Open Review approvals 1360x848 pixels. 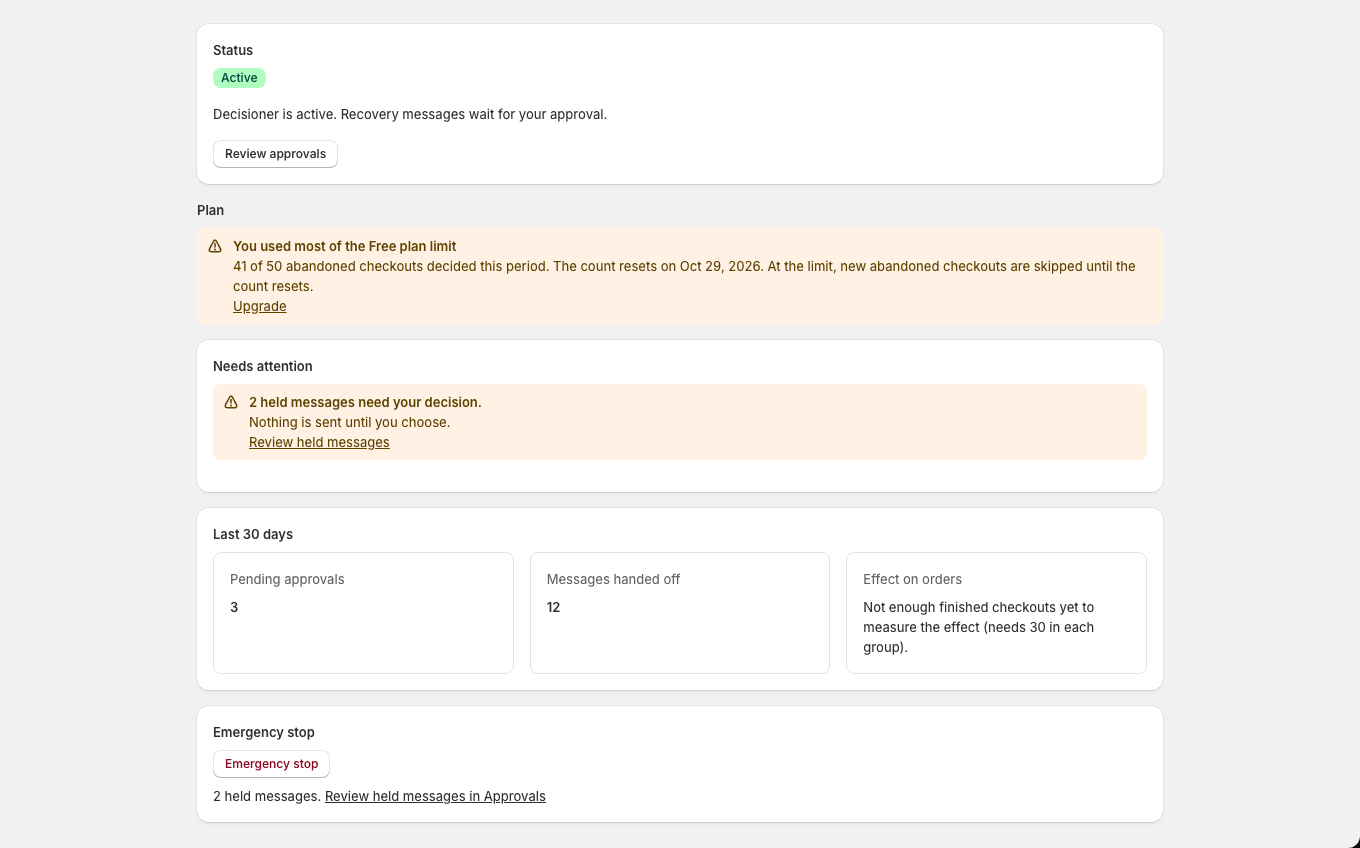275,154
